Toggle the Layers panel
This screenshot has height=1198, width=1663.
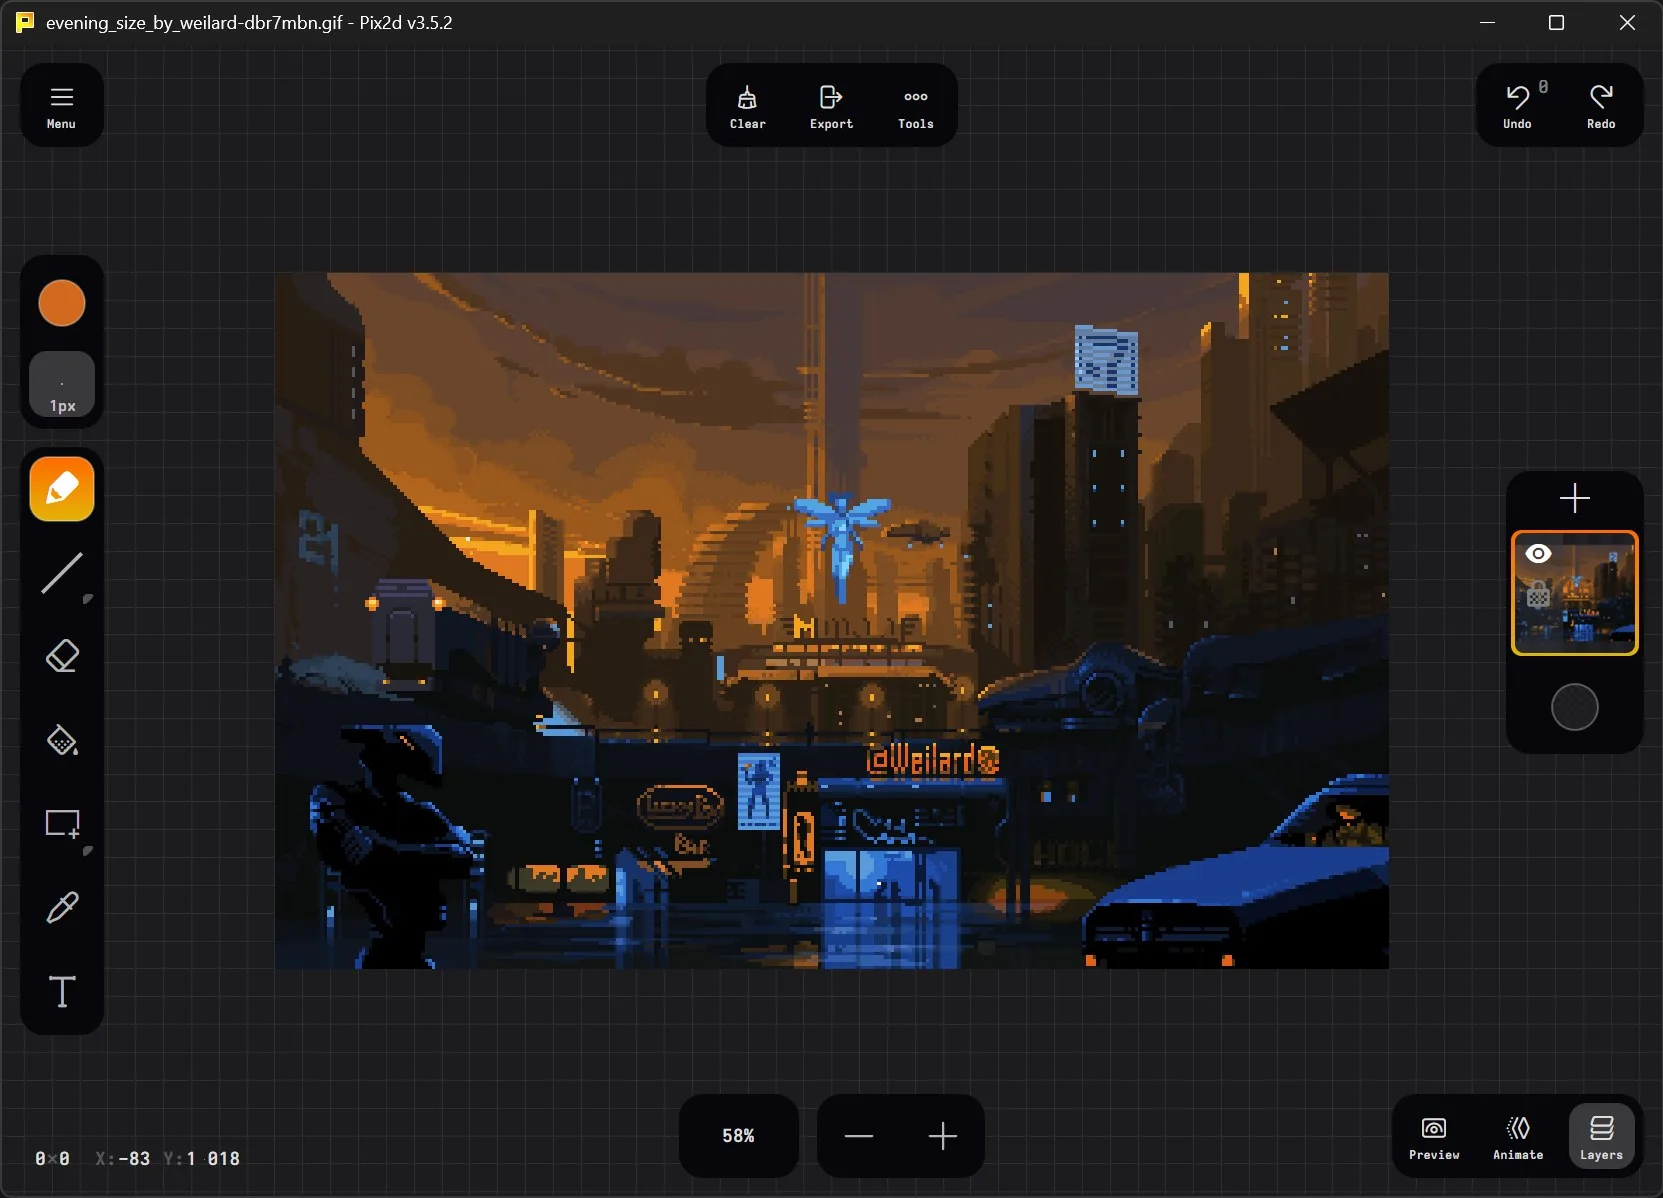[1601, 1137]
